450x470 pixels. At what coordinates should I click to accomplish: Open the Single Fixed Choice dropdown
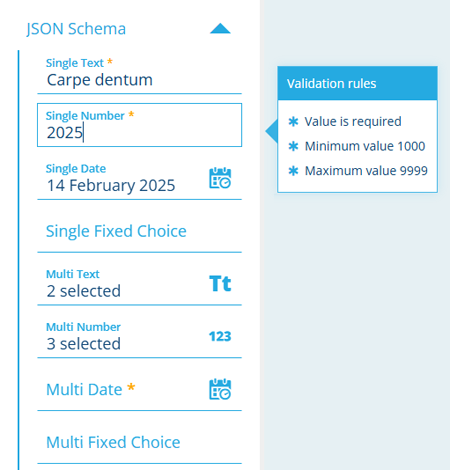(139, 231)
